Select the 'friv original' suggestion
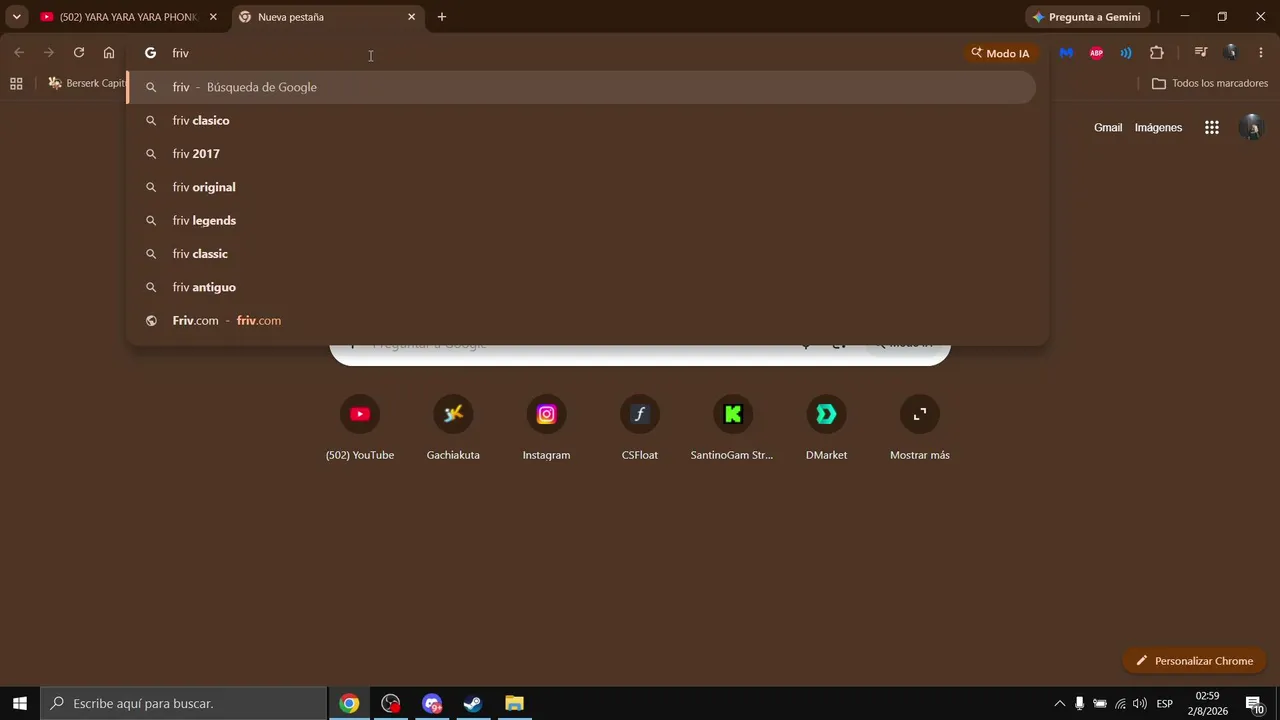Viewport: 1280px width, 720px height. pos(582,187)
